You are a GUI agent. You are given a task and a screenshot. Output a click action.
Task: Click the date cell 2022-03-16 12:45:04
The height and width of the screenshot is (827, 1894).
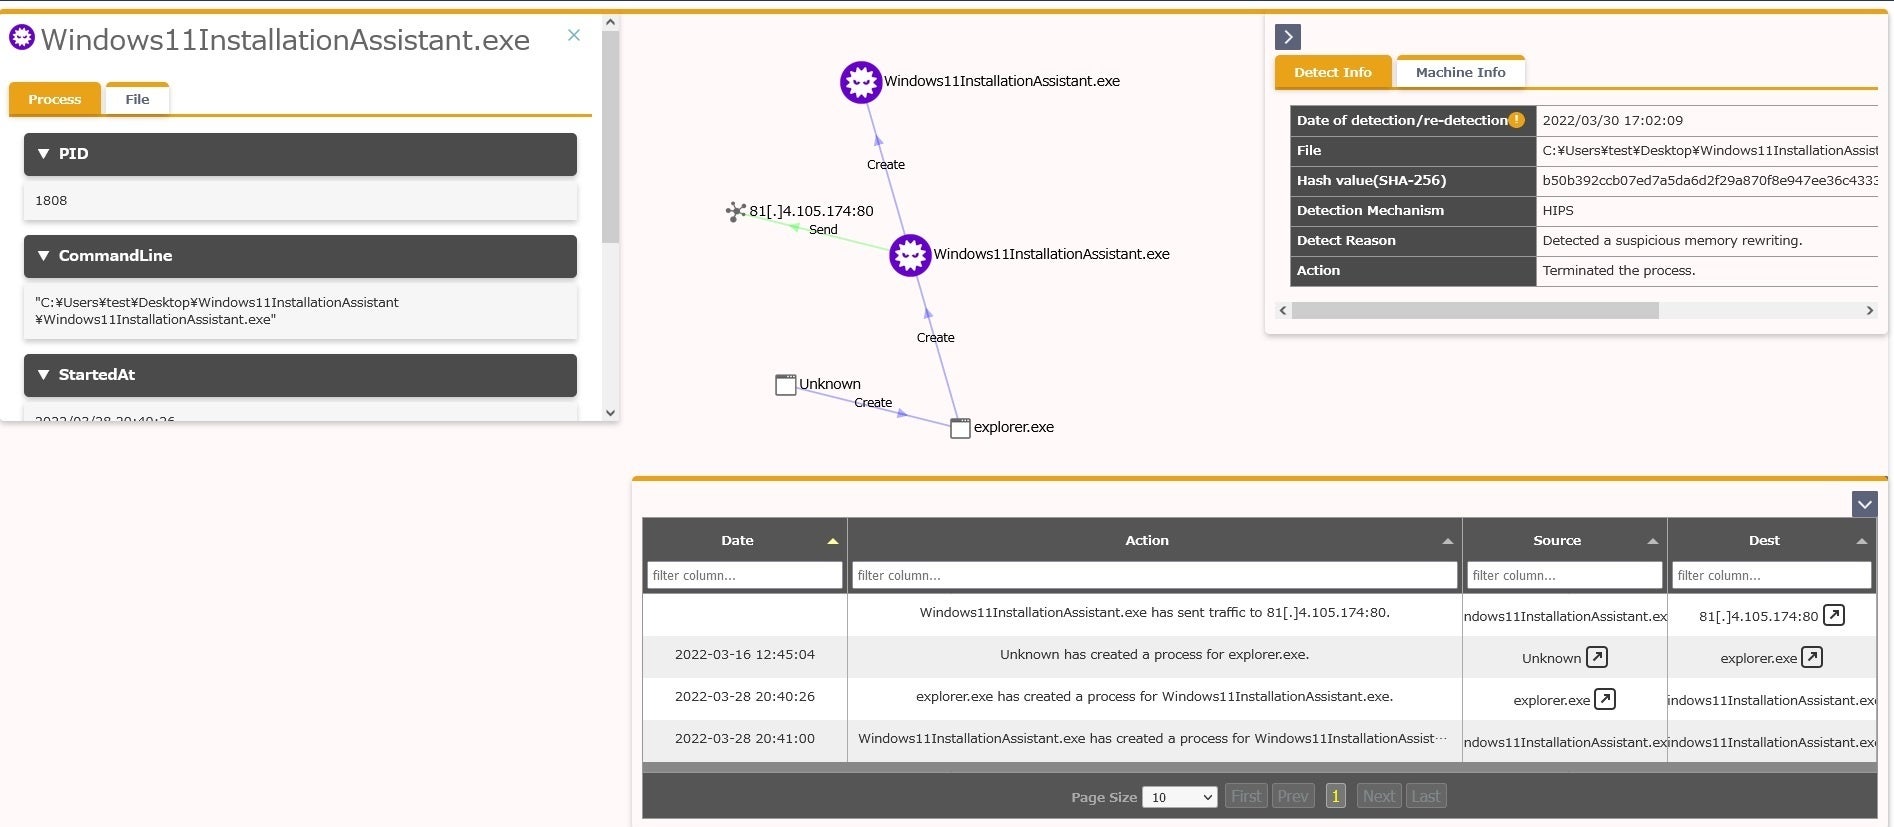(745, 655)
